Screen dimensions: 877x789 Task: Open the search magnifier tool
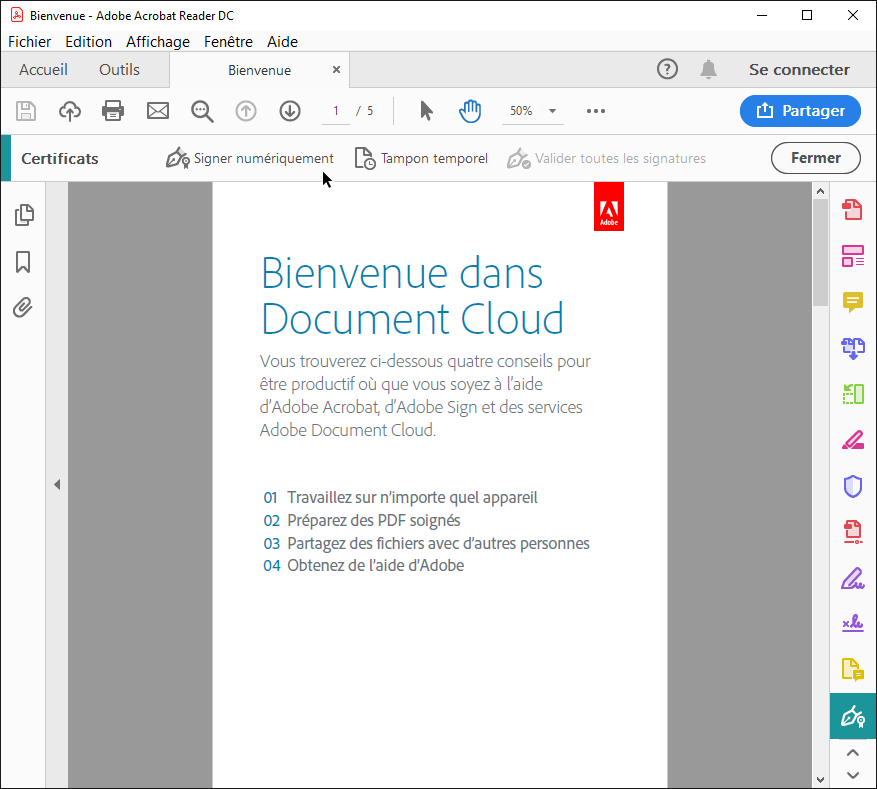202,111
